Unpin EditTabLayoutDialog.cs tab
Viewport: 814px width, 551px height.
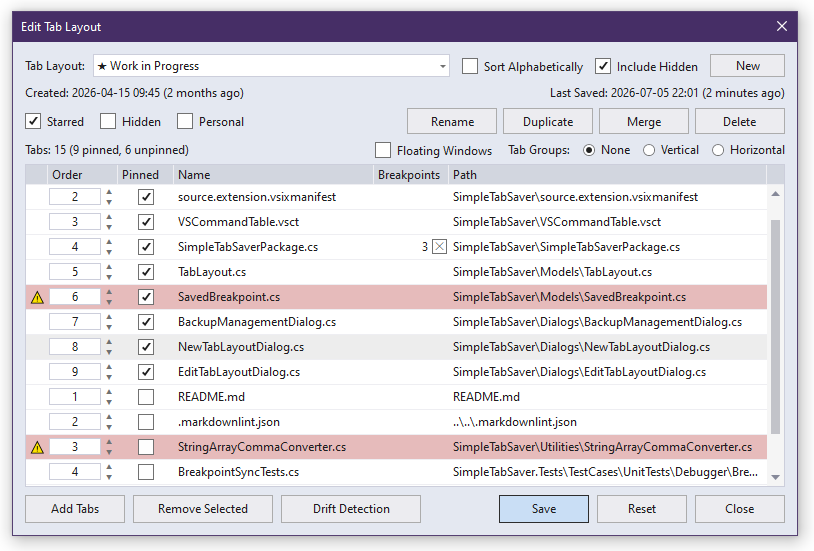pos(146,372)
